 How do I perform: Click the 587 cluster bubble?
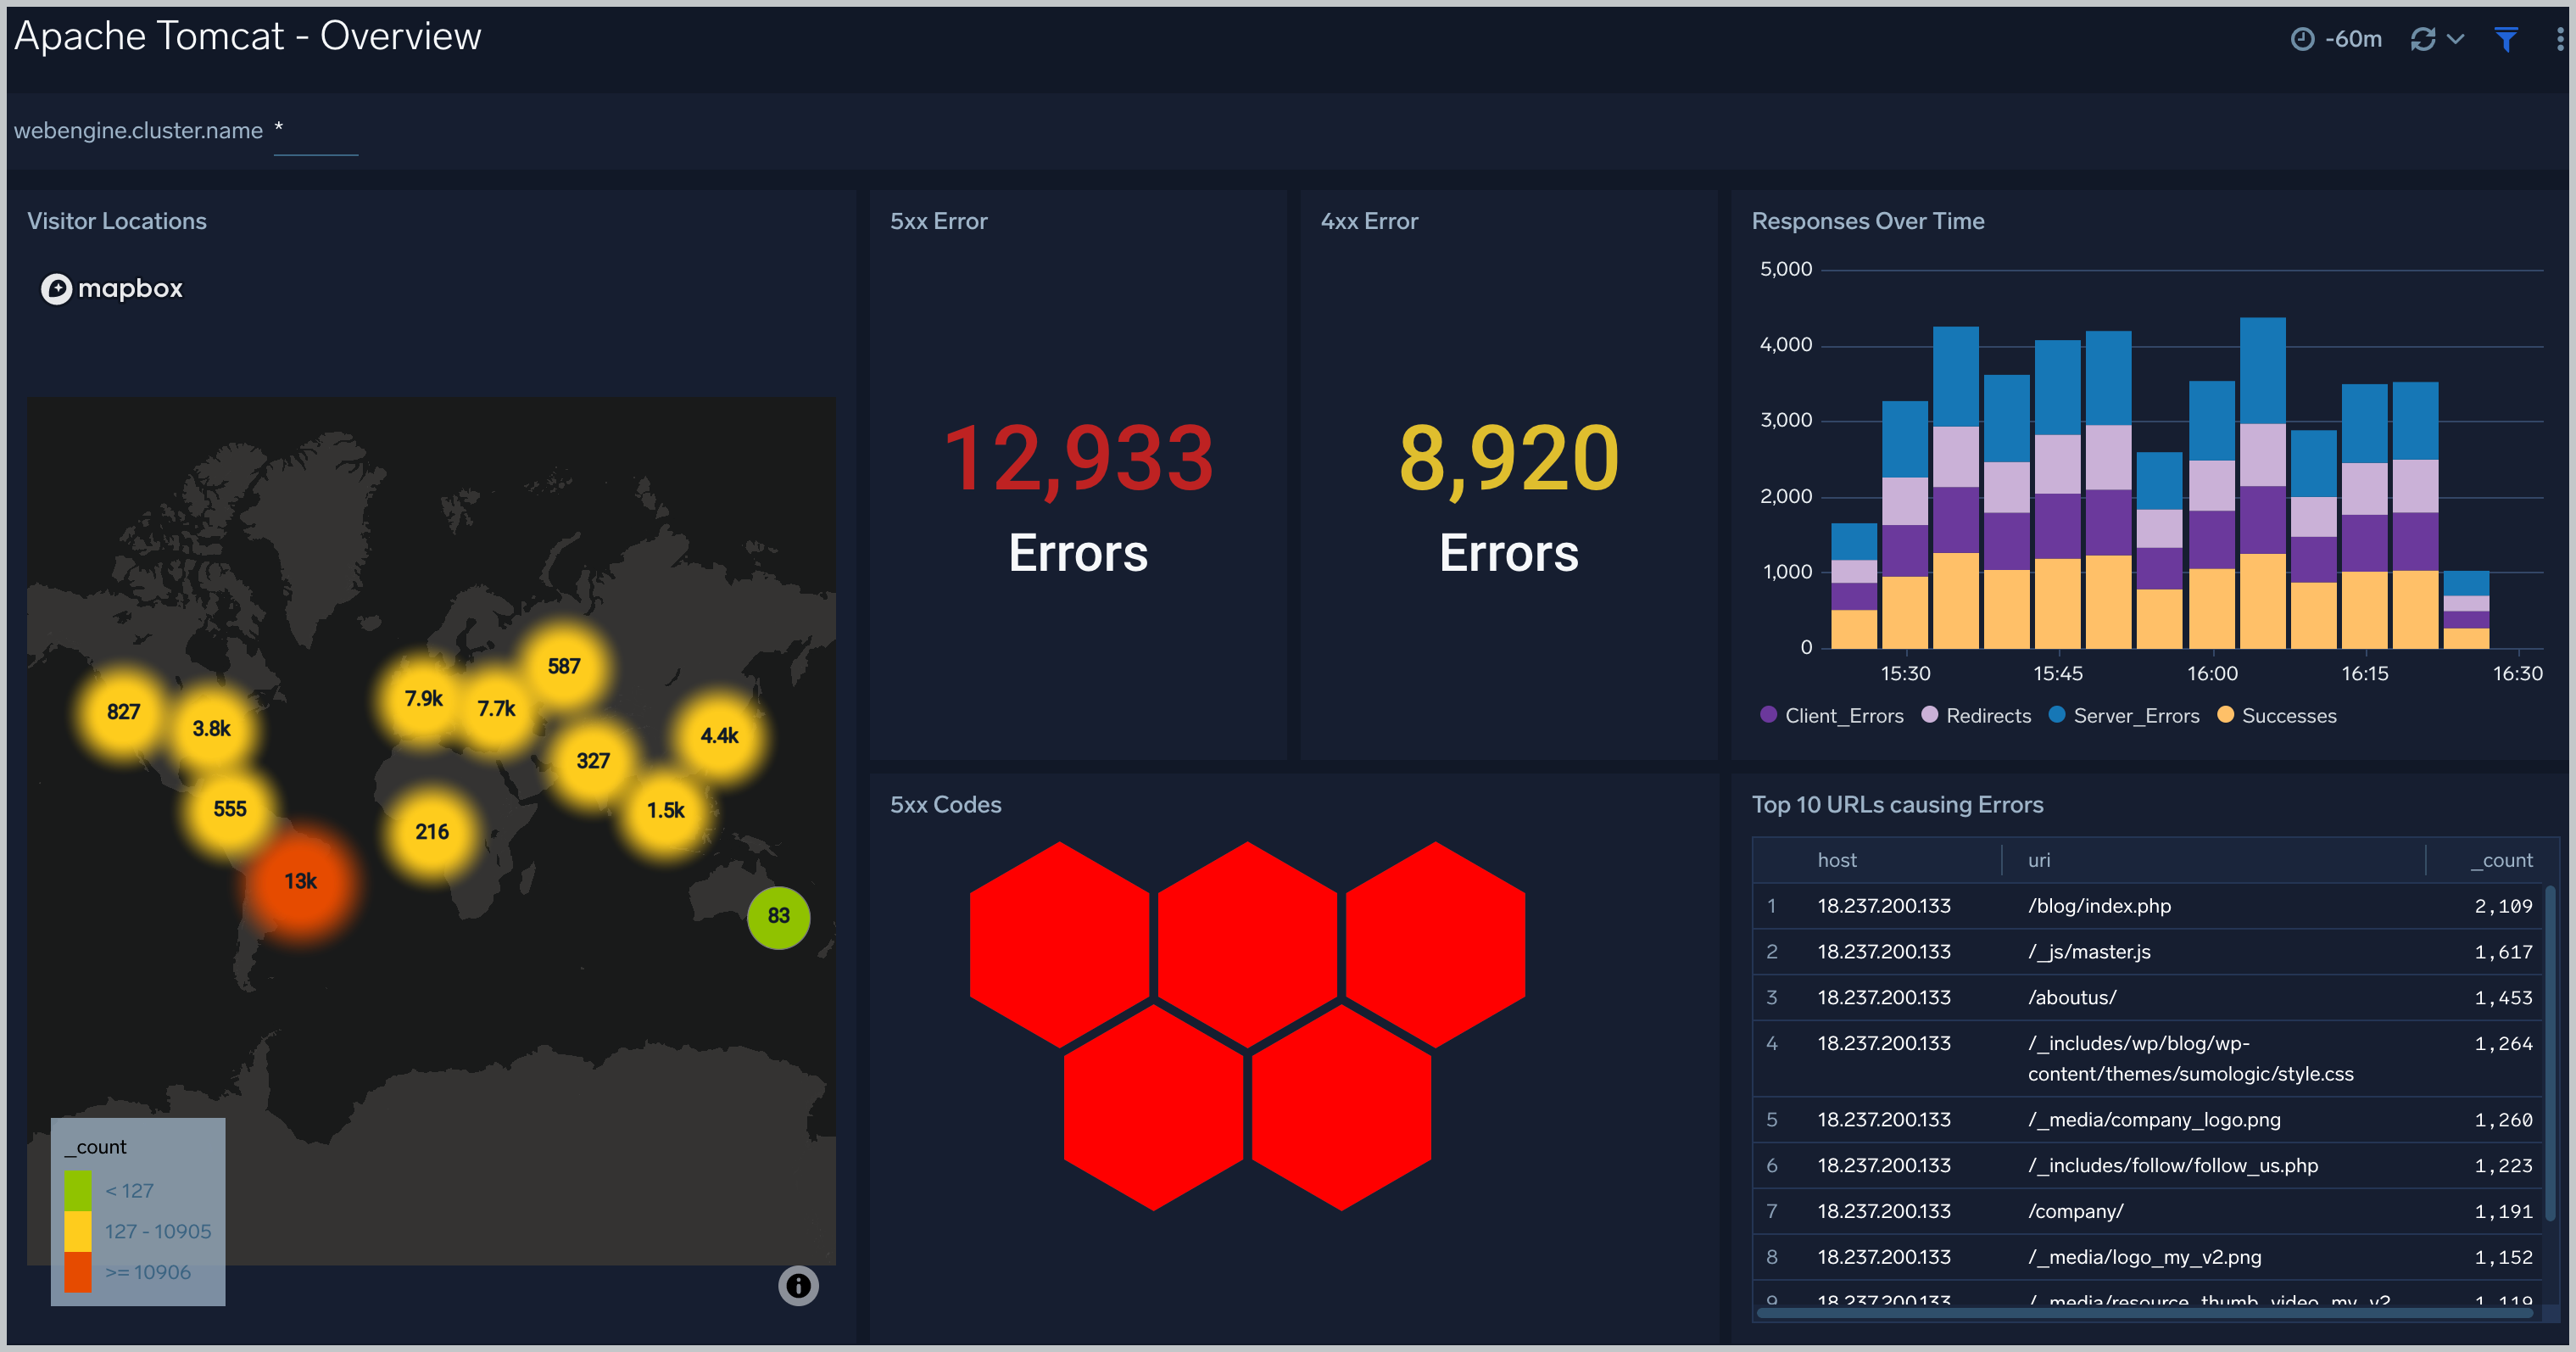(x=564, y=666)
